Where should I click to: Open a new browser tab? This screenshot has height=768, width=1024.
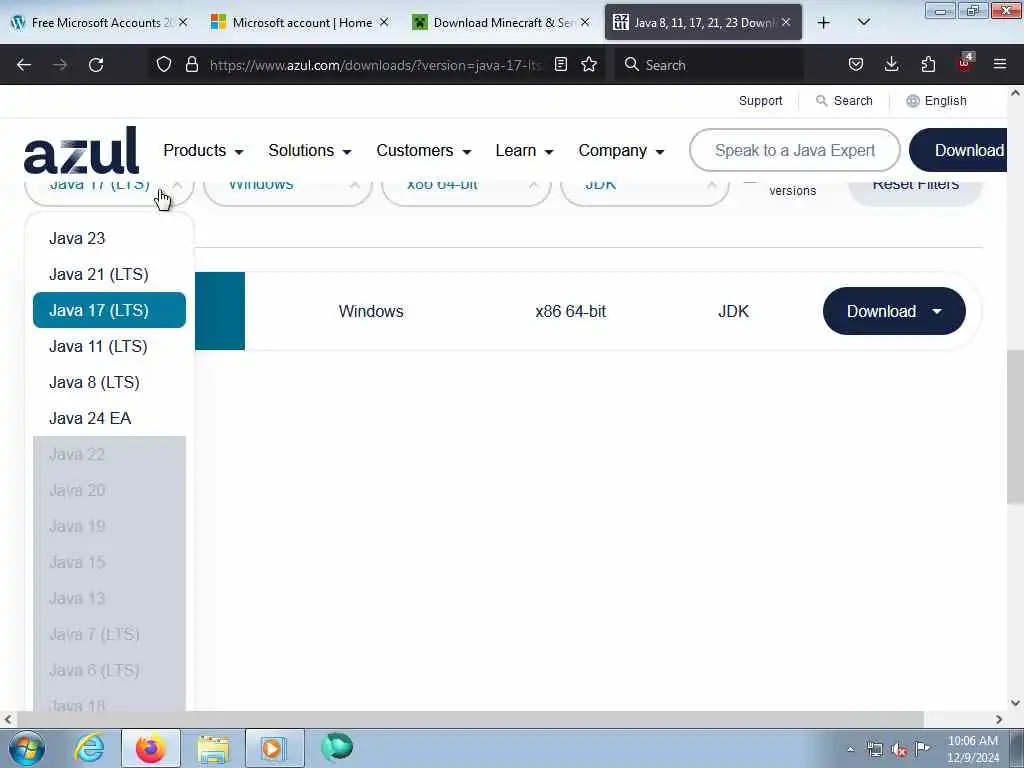(x=824, y=23)
